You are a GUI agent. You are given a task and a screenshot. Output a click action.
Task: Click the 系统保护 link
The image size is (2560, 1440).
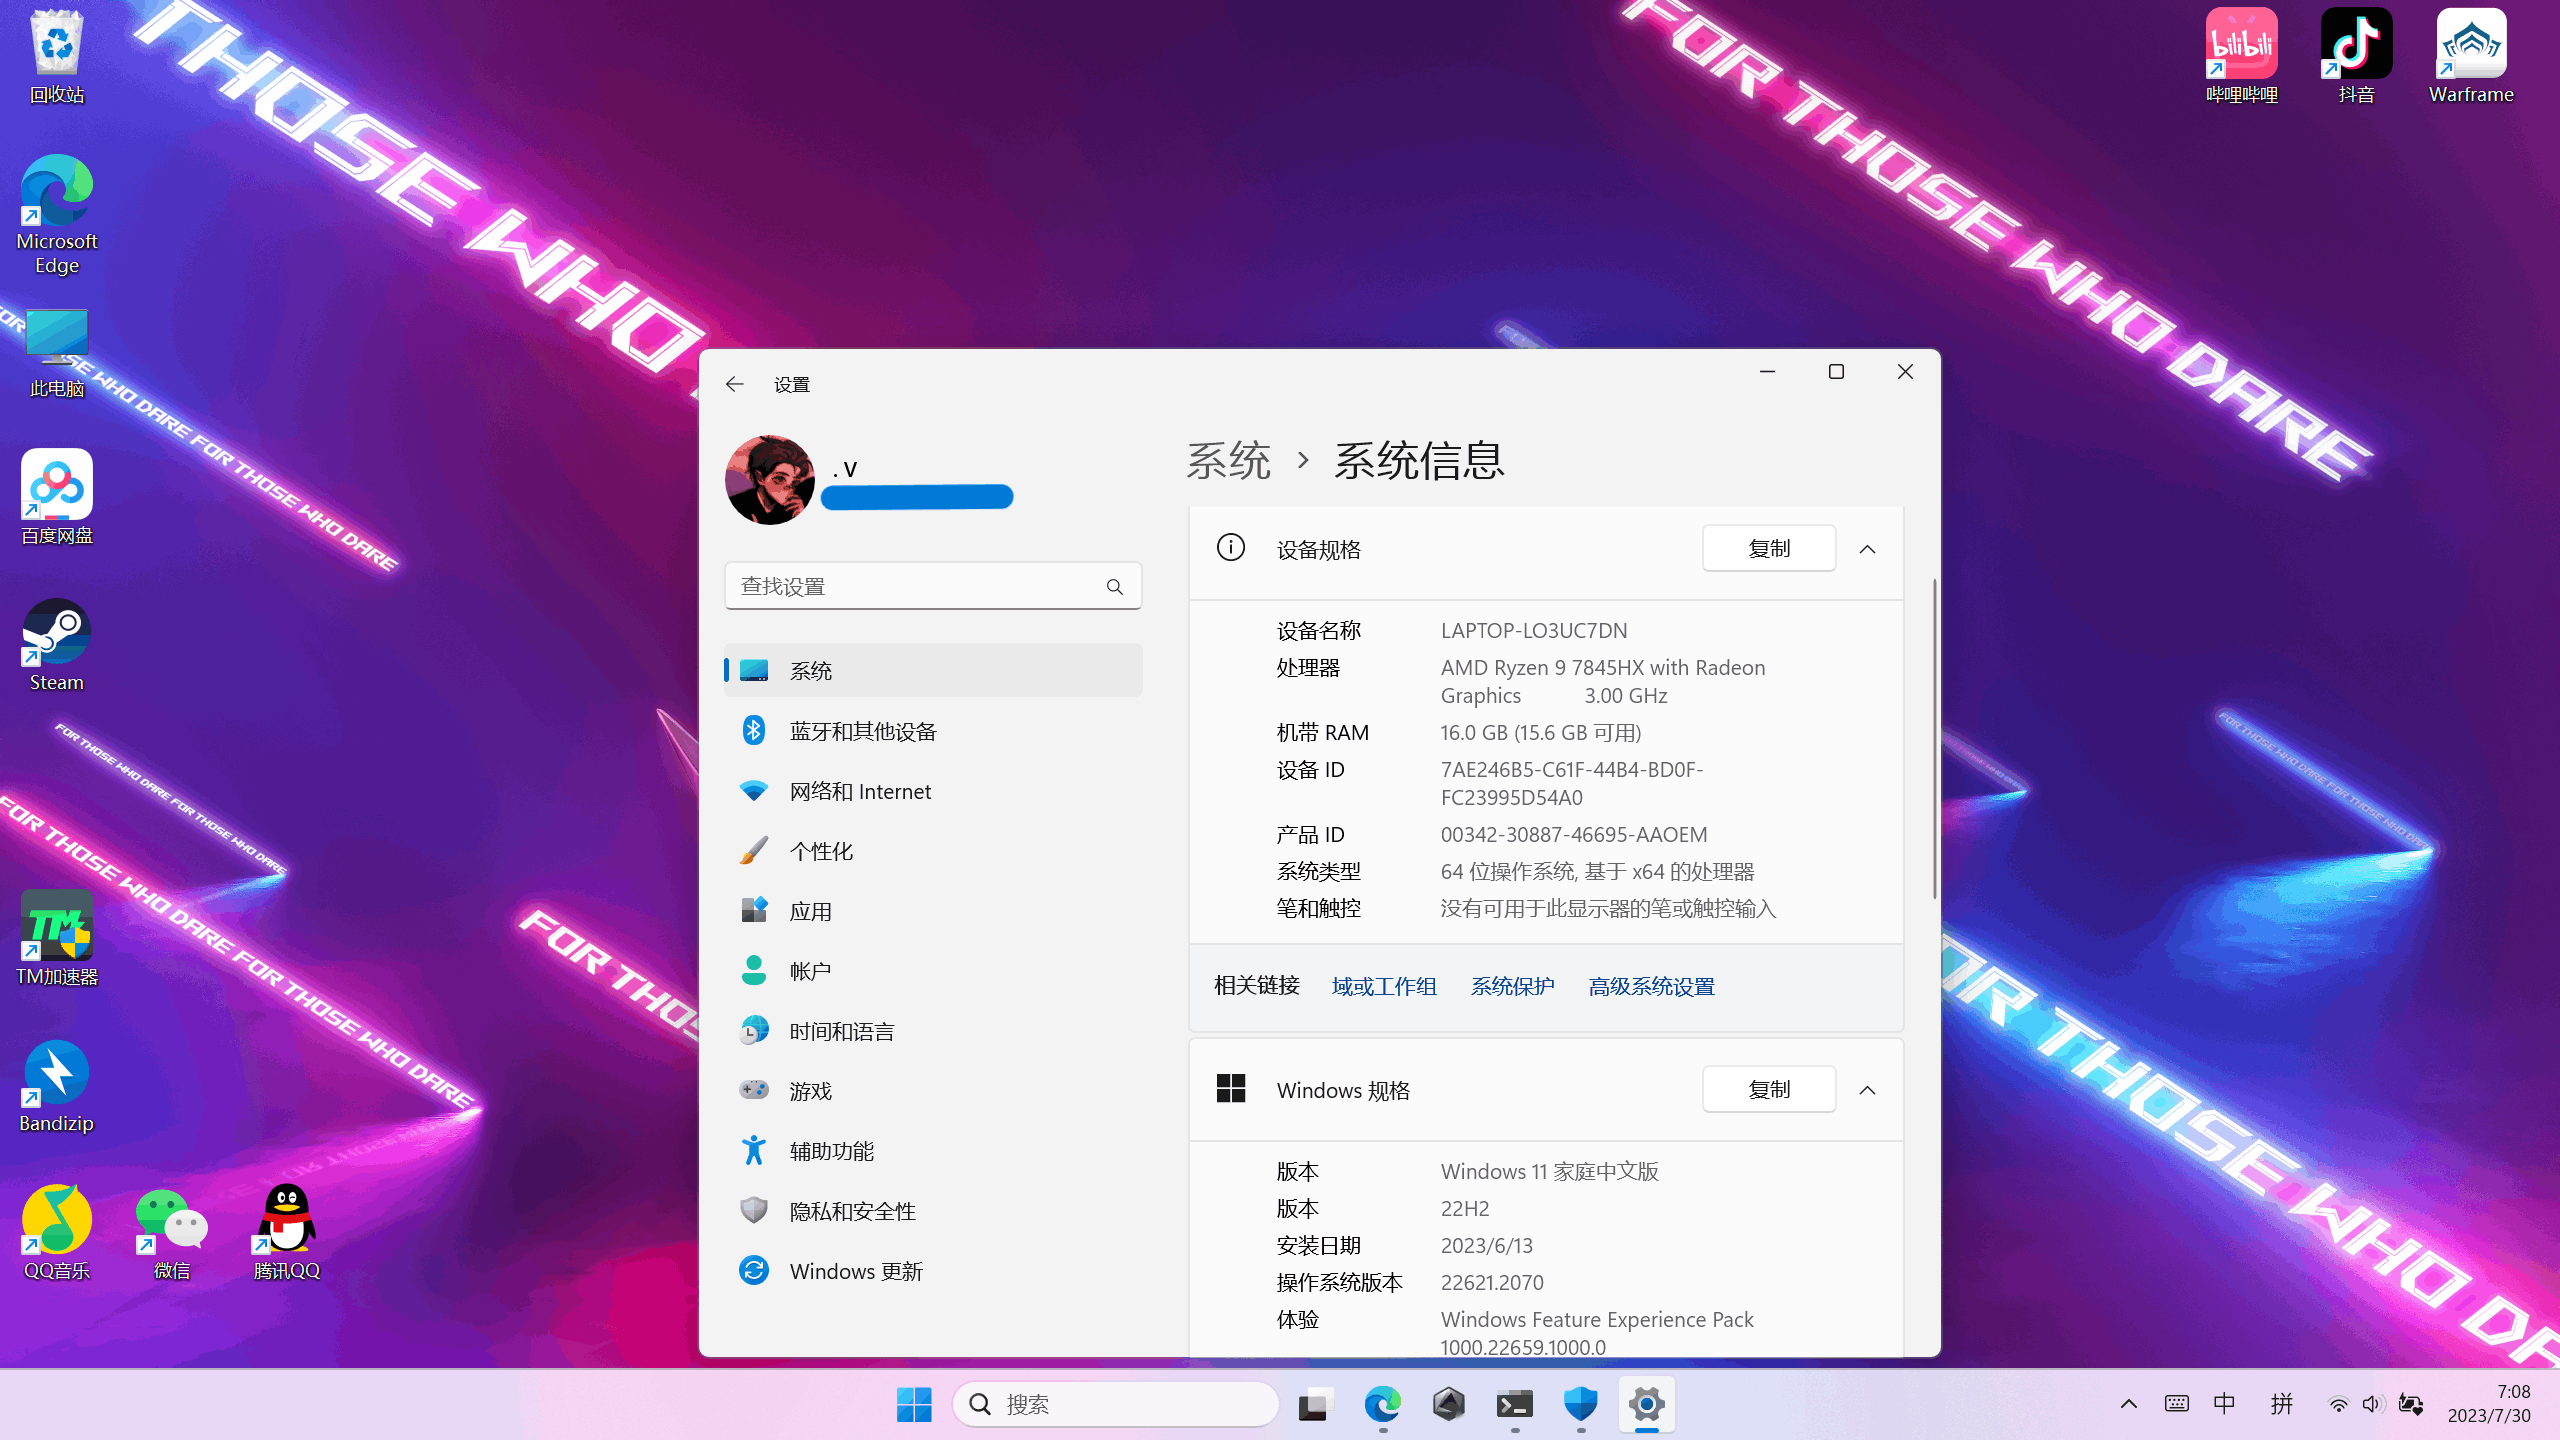point(1512,986)
